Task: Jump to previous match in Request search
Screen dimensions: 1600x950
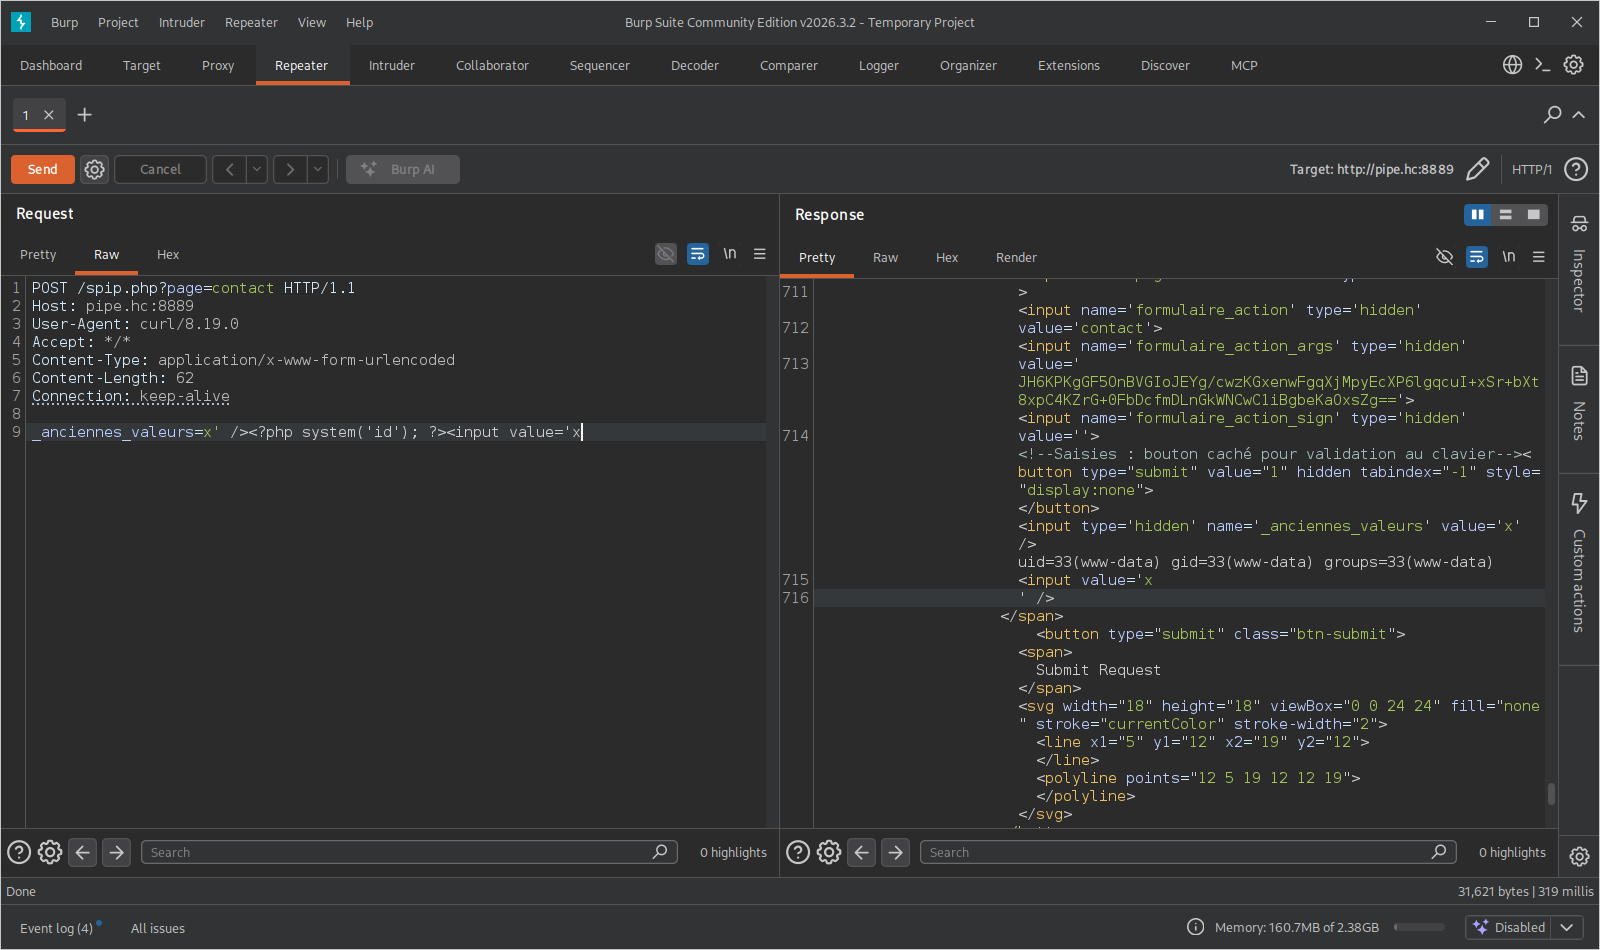Action: [83, 852]
